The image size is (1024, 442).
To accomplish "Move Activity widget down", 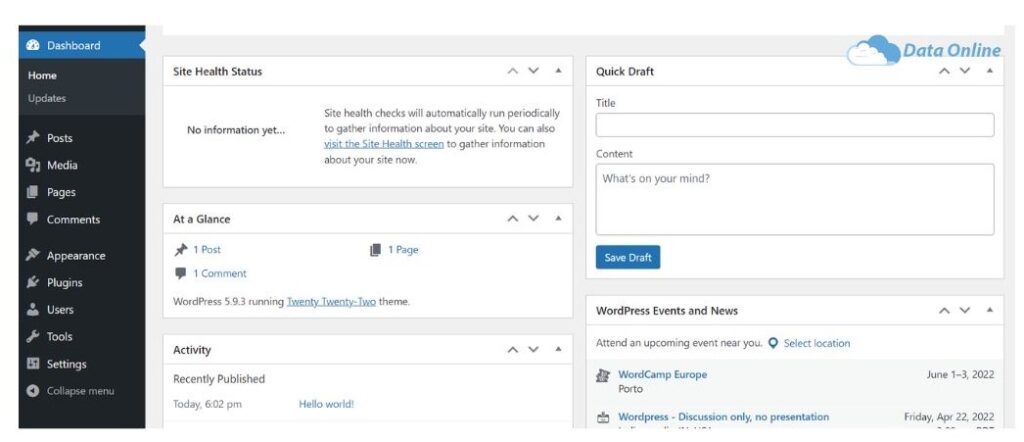I will pos(534,350).
